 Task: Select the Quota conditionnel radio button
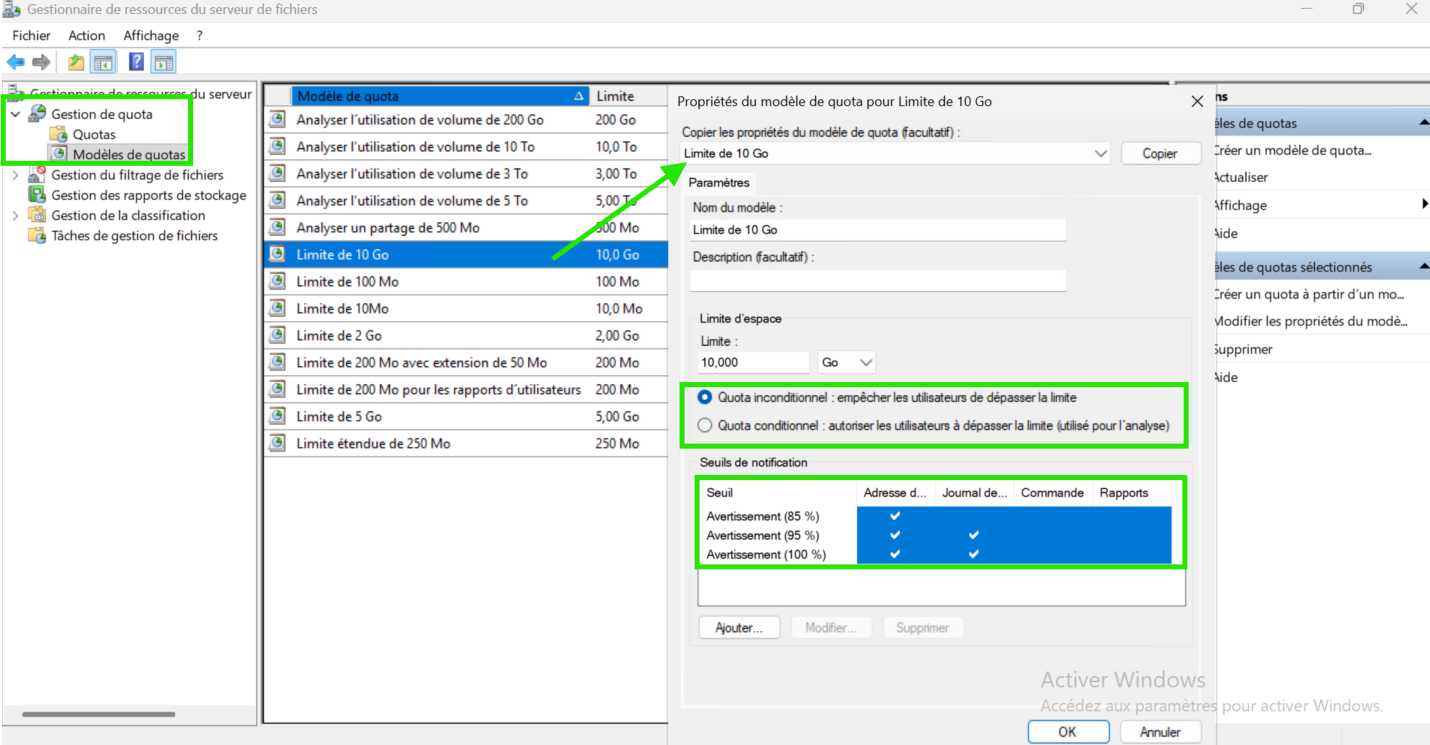[705, 425]
